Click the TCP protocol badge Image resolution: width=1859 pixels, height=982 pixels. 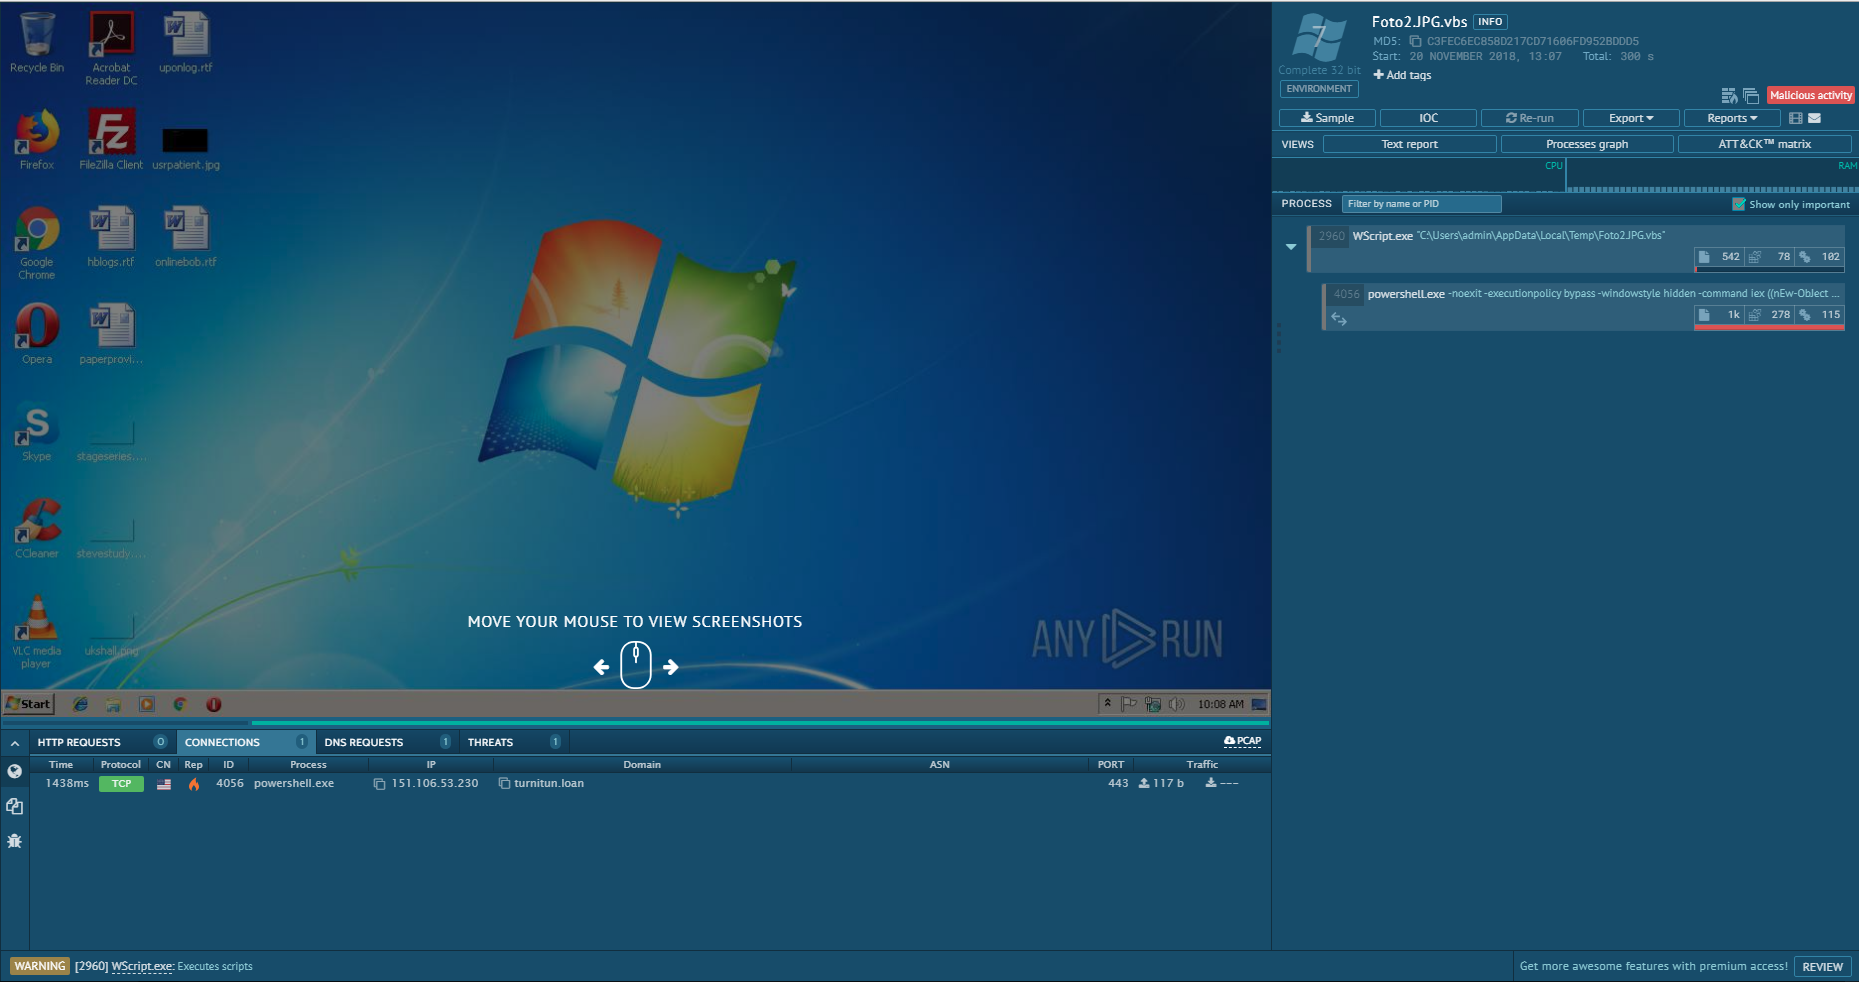121,784
